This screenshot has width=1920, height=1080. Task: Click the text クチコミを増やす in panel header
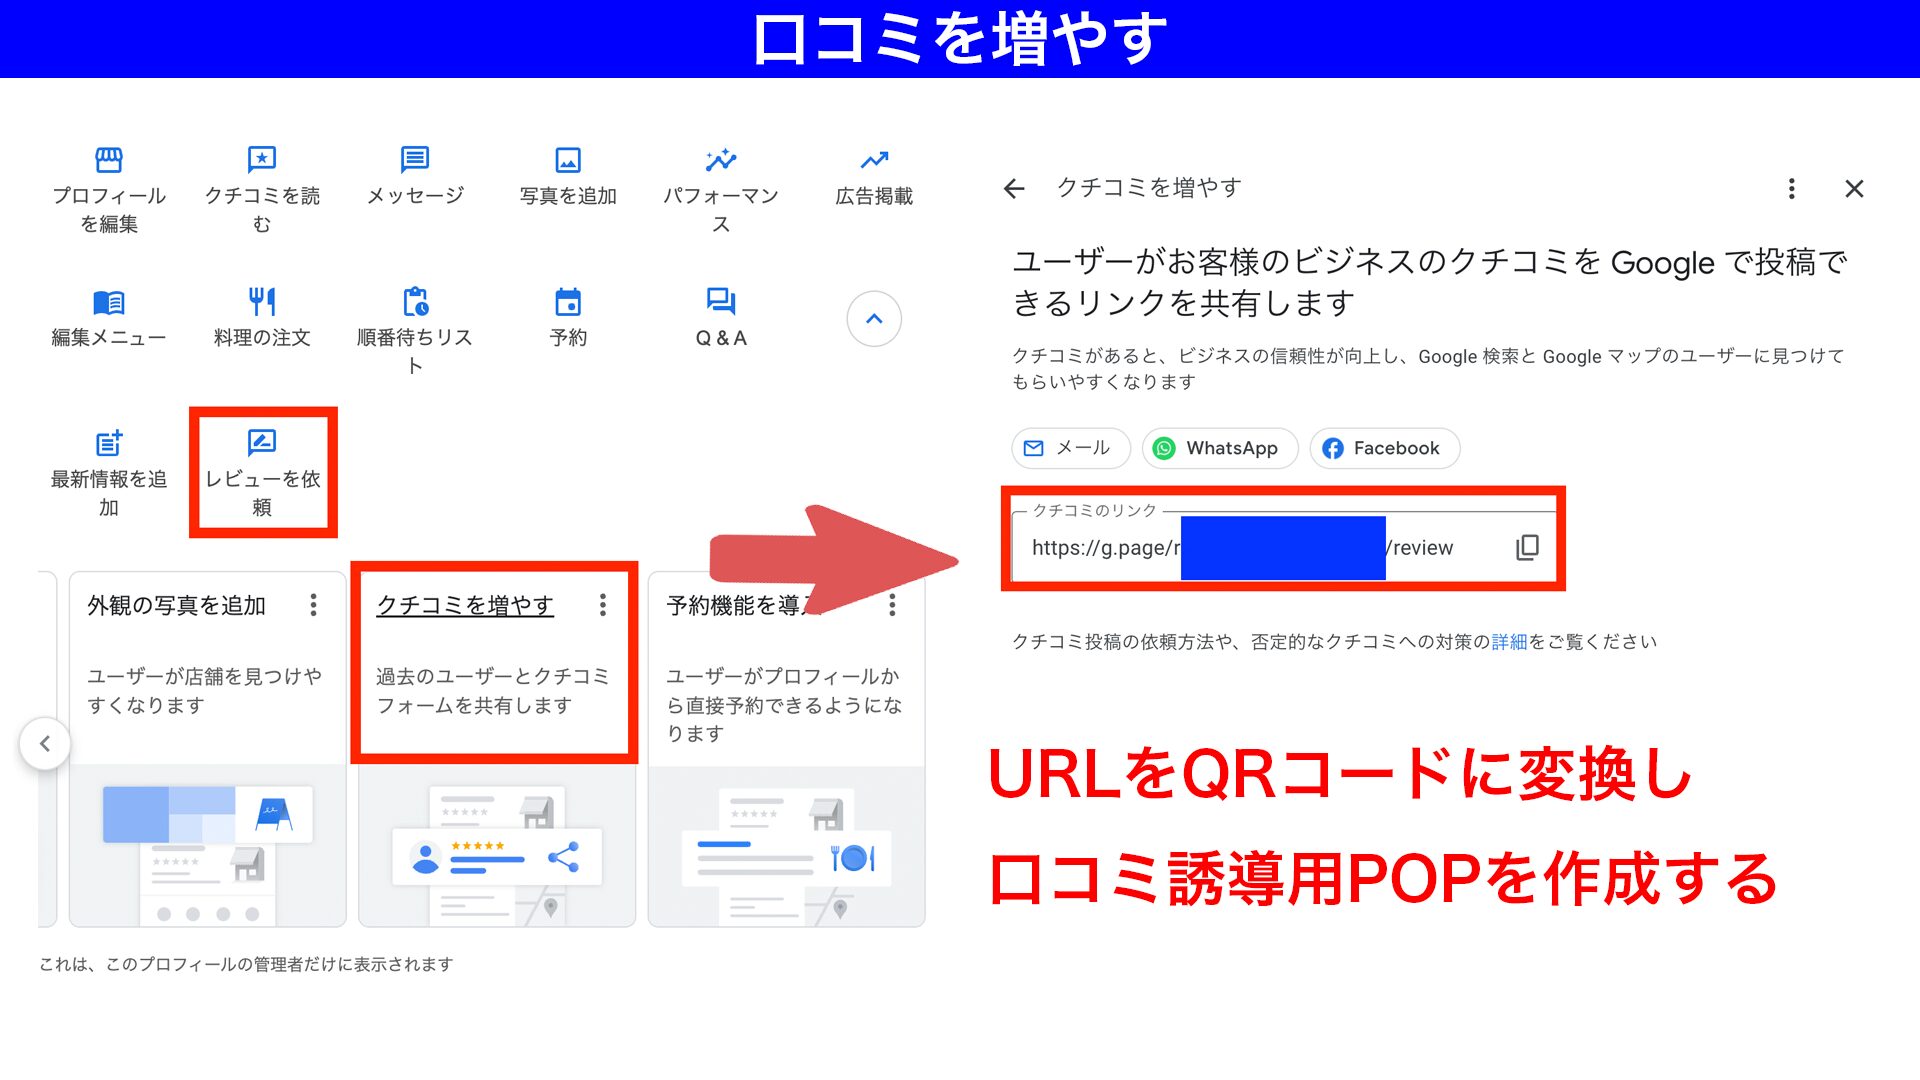pyautogui.click(x=1149, y=188)
